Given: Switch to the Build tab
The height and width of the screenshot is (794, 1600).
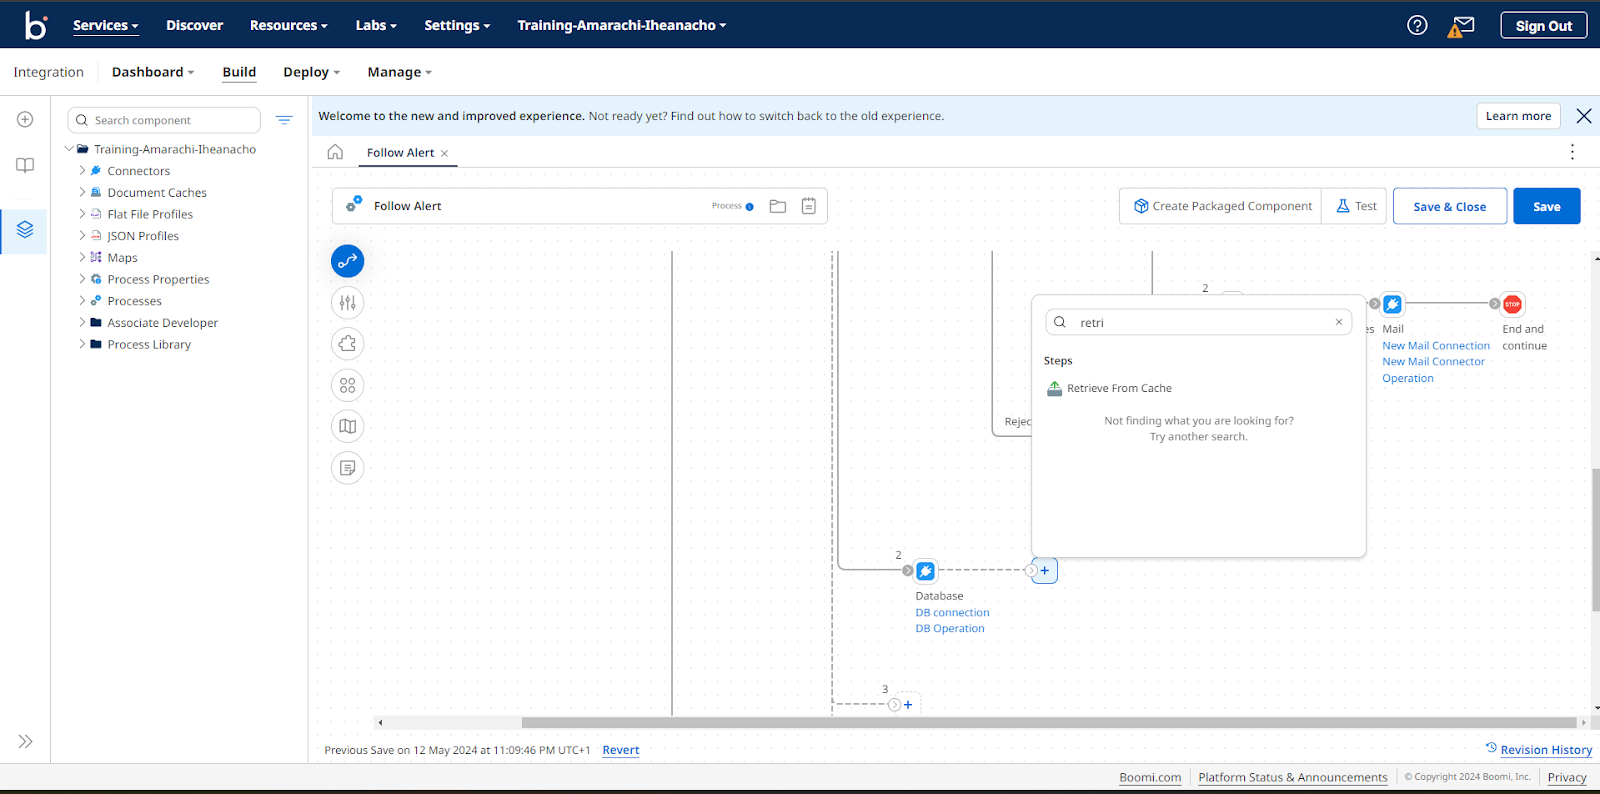Looking at the screenshot, I should (239, 72).
